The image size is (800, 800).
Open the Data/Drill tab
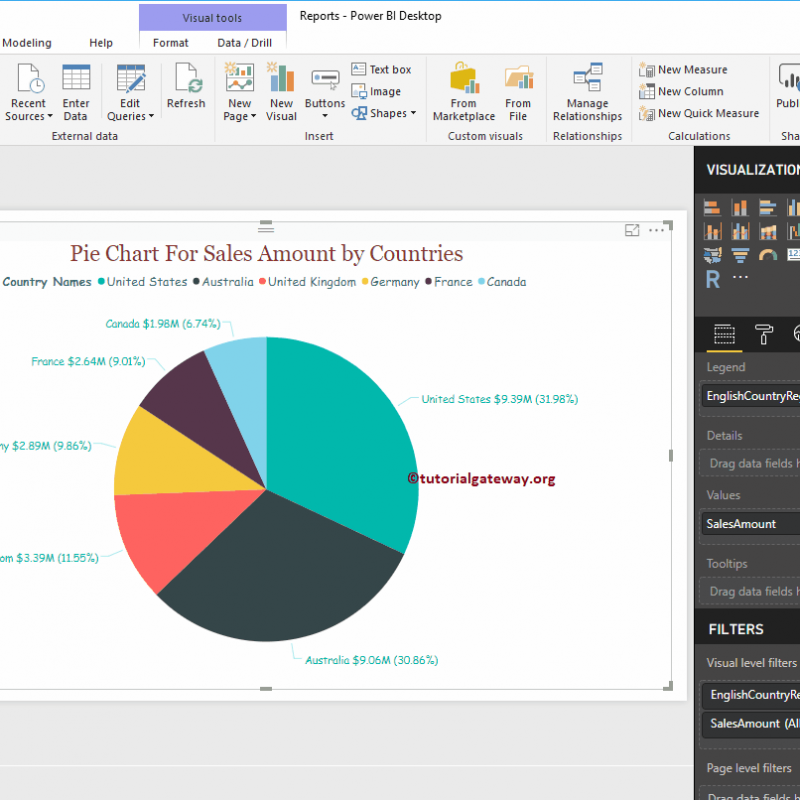click(x=246, y=43)
